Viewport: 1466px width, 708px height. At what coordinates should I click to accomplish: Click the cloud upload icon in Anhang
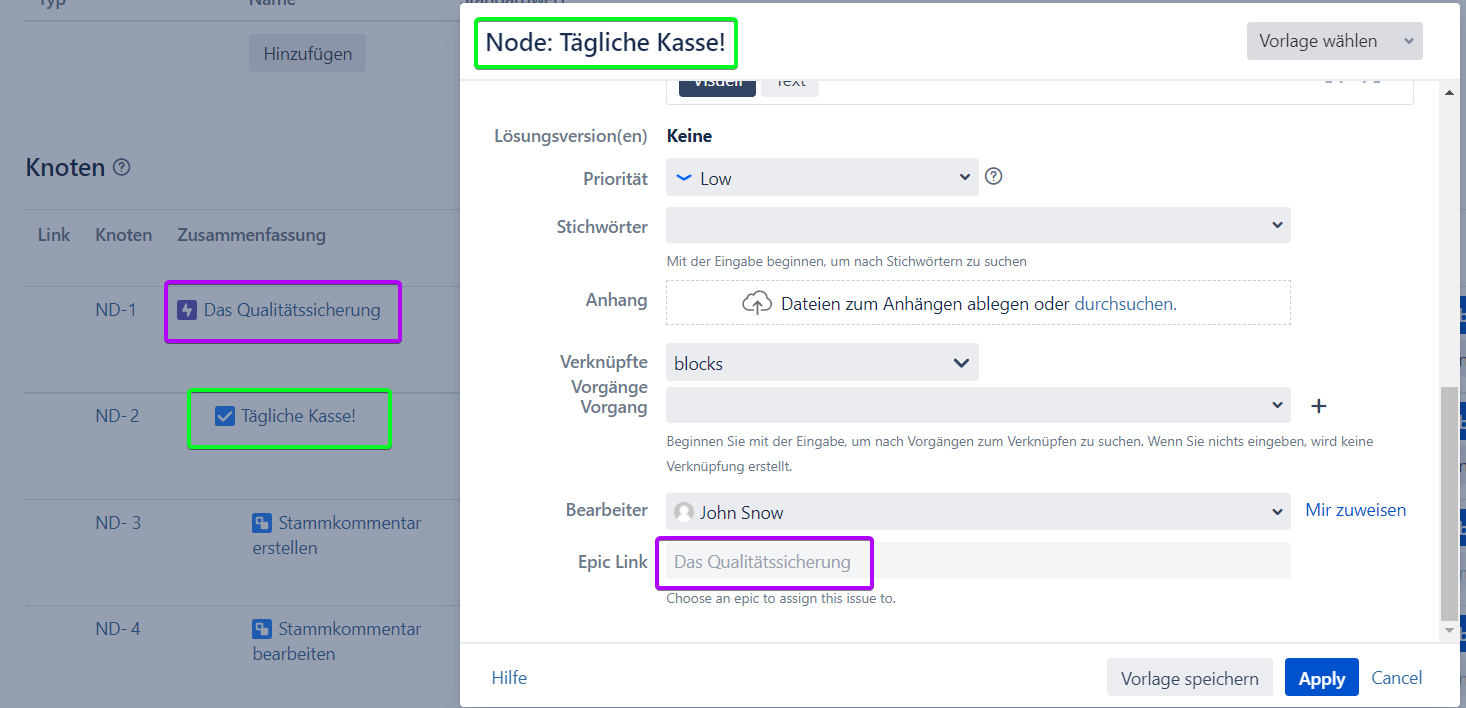pyautogui.click(x=757, y=303)
